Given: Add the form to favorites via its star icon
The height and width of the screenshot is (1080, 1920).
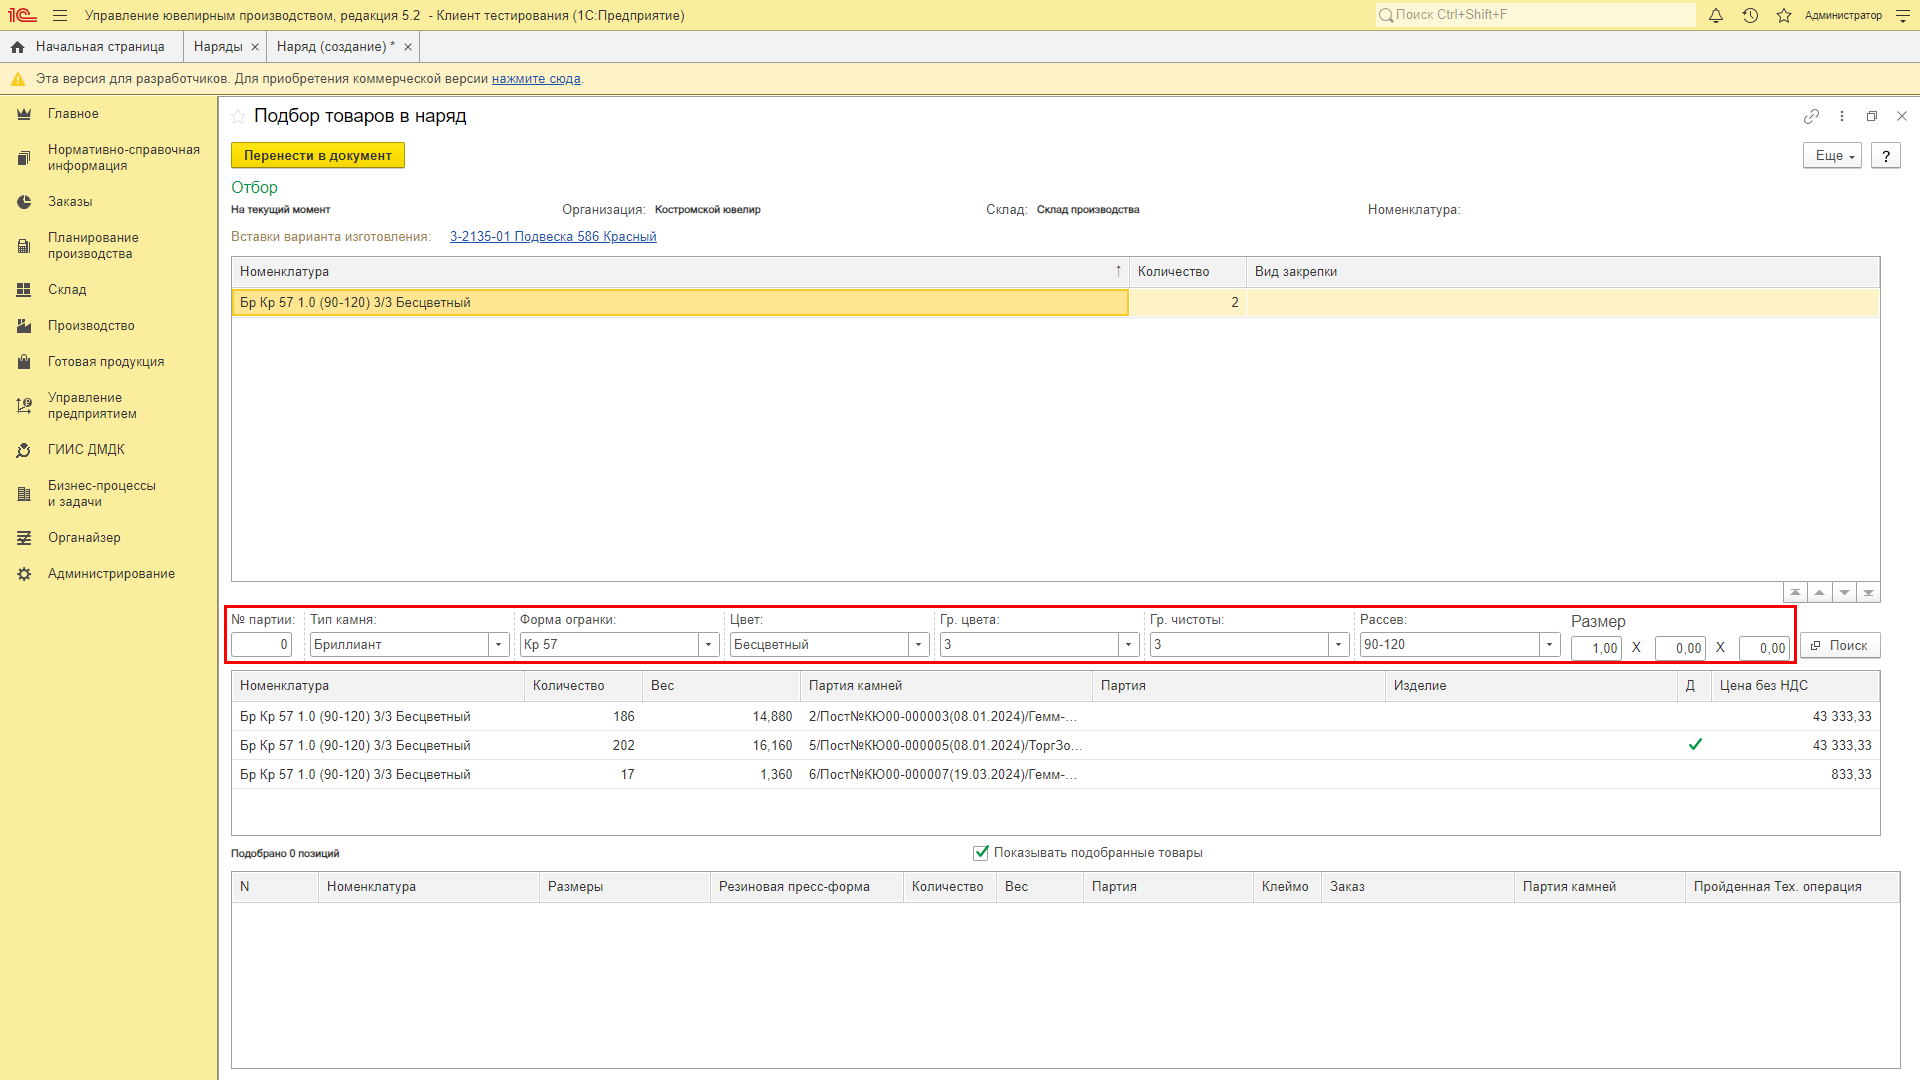Looking at the screenshot, I should coord(238,116).
